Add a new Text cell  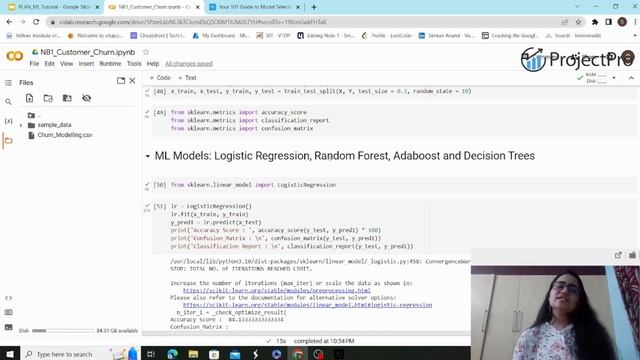coord(187,78)
